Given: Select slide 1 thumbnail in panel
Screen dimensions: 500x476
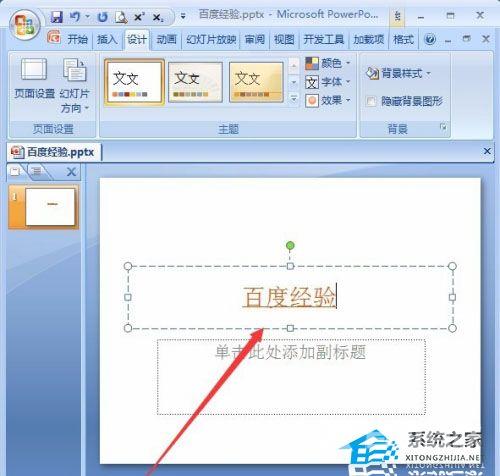Looking at the screenshot, I should pyautogui.click(x=50, y=207).
